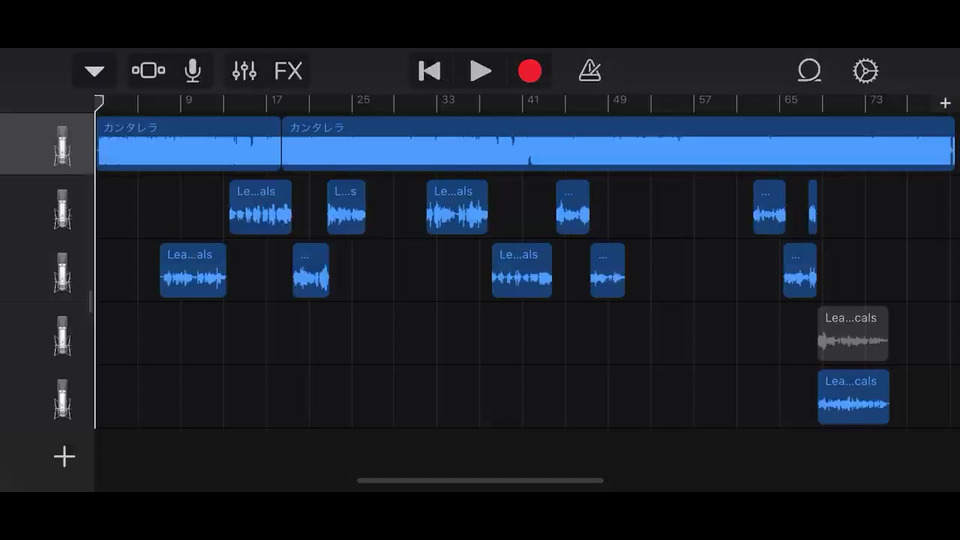The image size is (960, 540).
Task: Tap the track header panel edge handle
Action: (91, 302)
